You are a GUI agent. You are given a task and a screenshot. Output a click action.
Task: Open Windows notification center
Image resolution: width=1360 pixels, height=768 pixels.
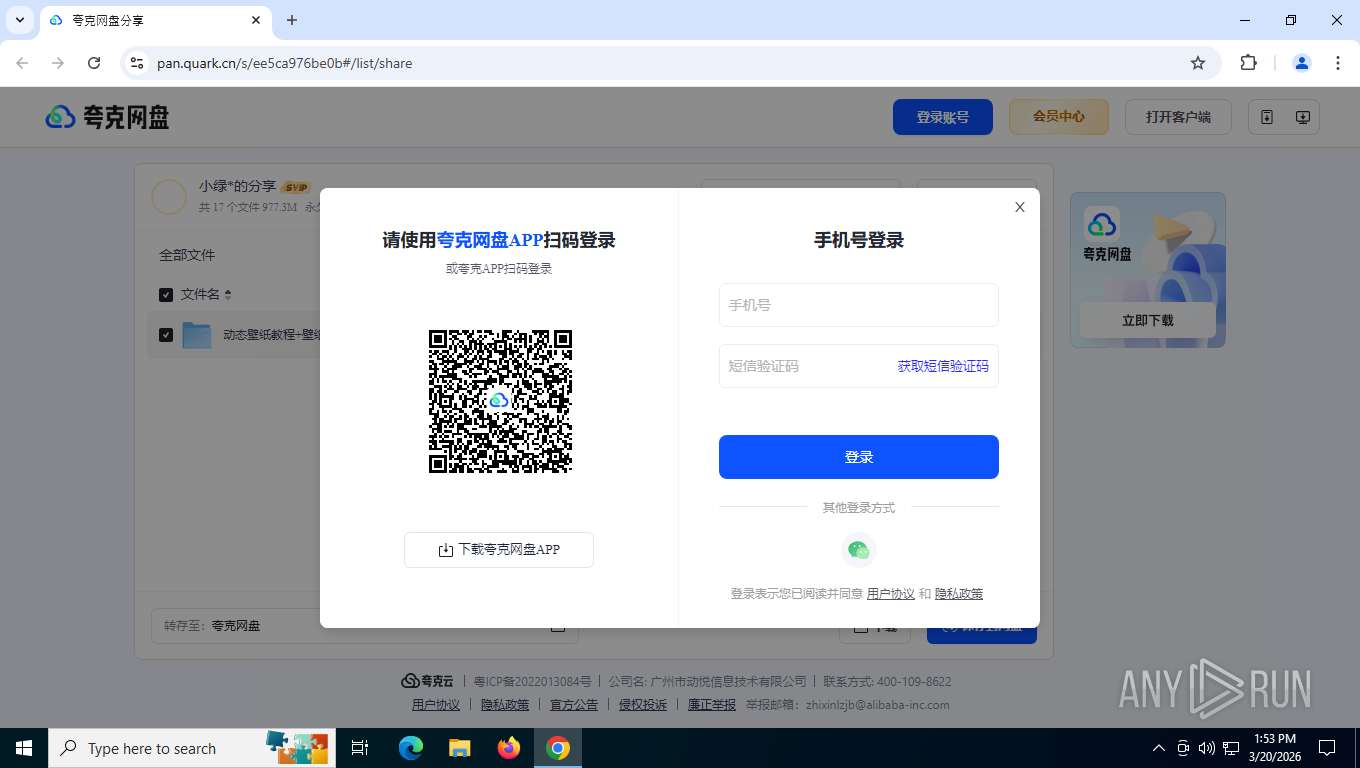coord(1327,748)
